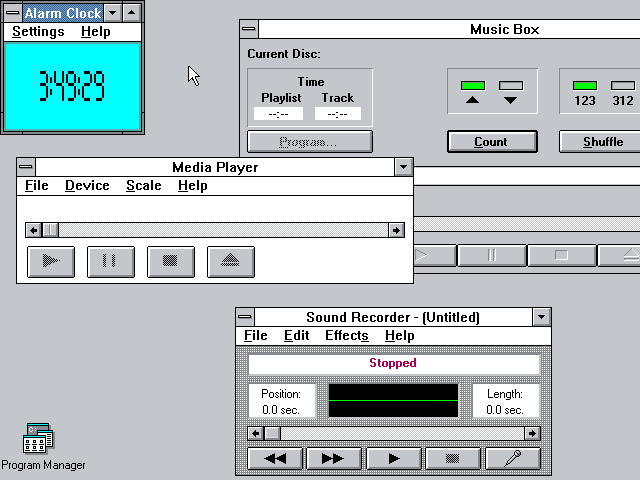Viewport: 640px width, 480px height.
Task: Minimize the Sound Recorder window
Action: pos(542,317)
